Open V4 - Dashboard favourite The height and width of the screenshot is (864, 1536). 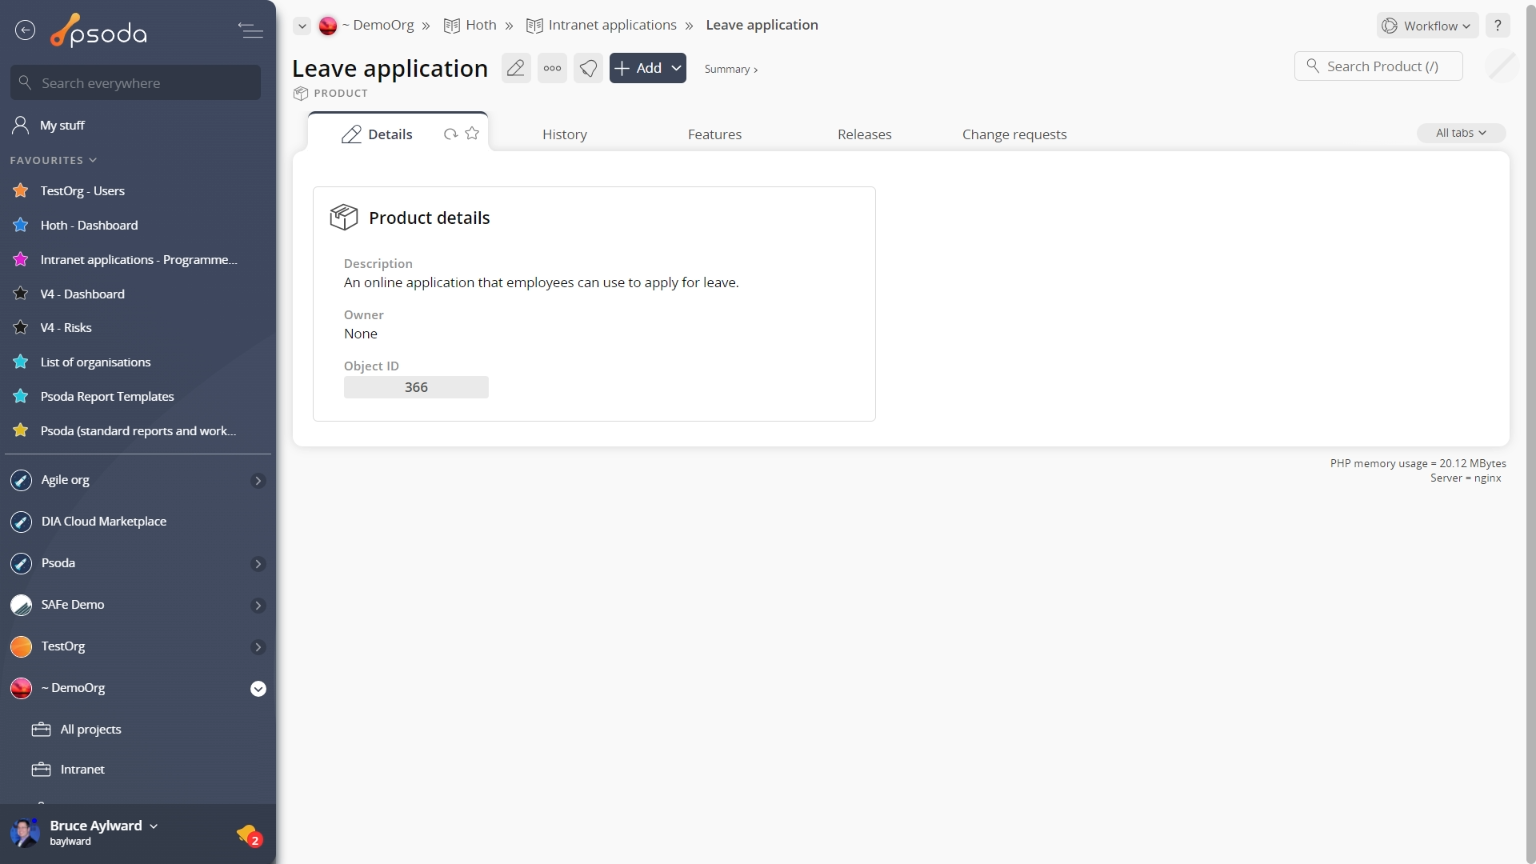click(82, 294)
